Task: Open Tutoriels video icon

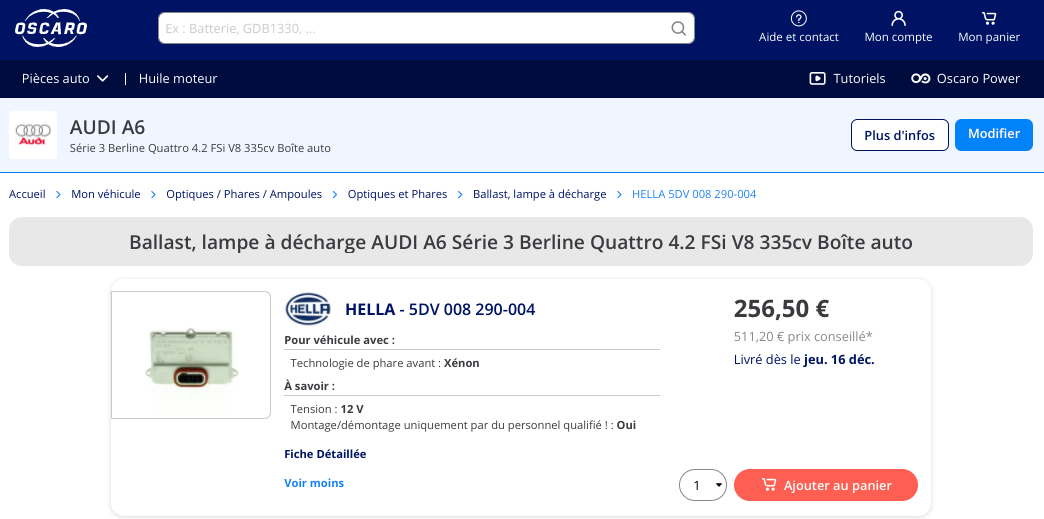Action: (817, 78)
